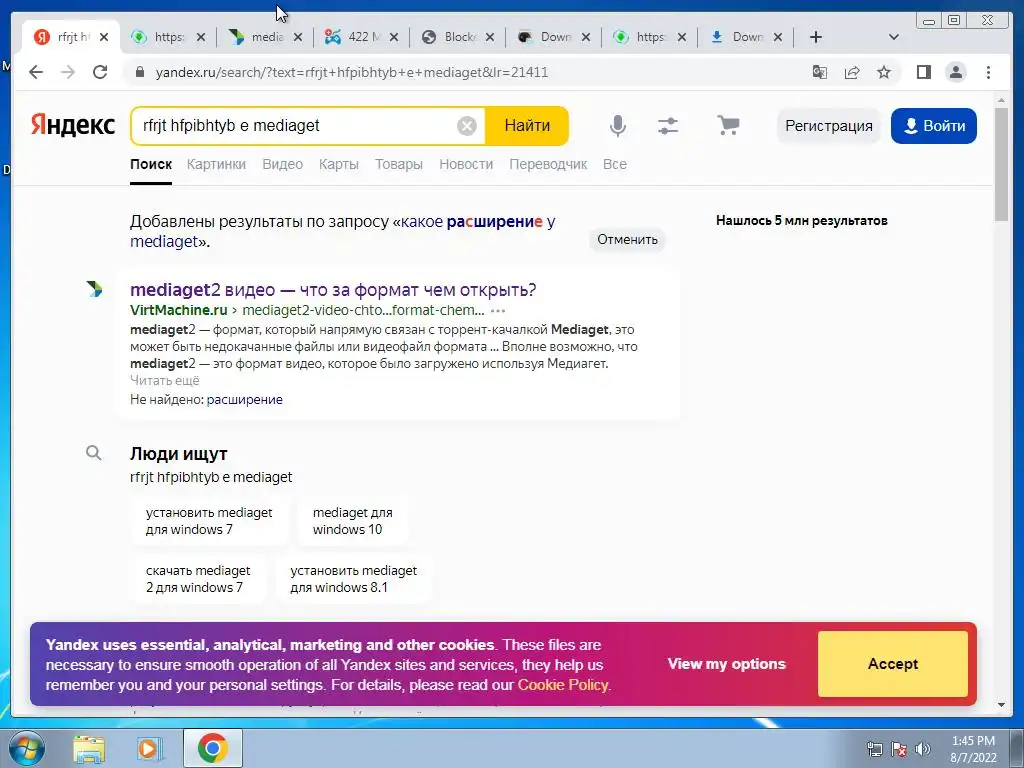1024x768 pixels.
Task: Select the Карты search tab
Action: pos(339,164)
